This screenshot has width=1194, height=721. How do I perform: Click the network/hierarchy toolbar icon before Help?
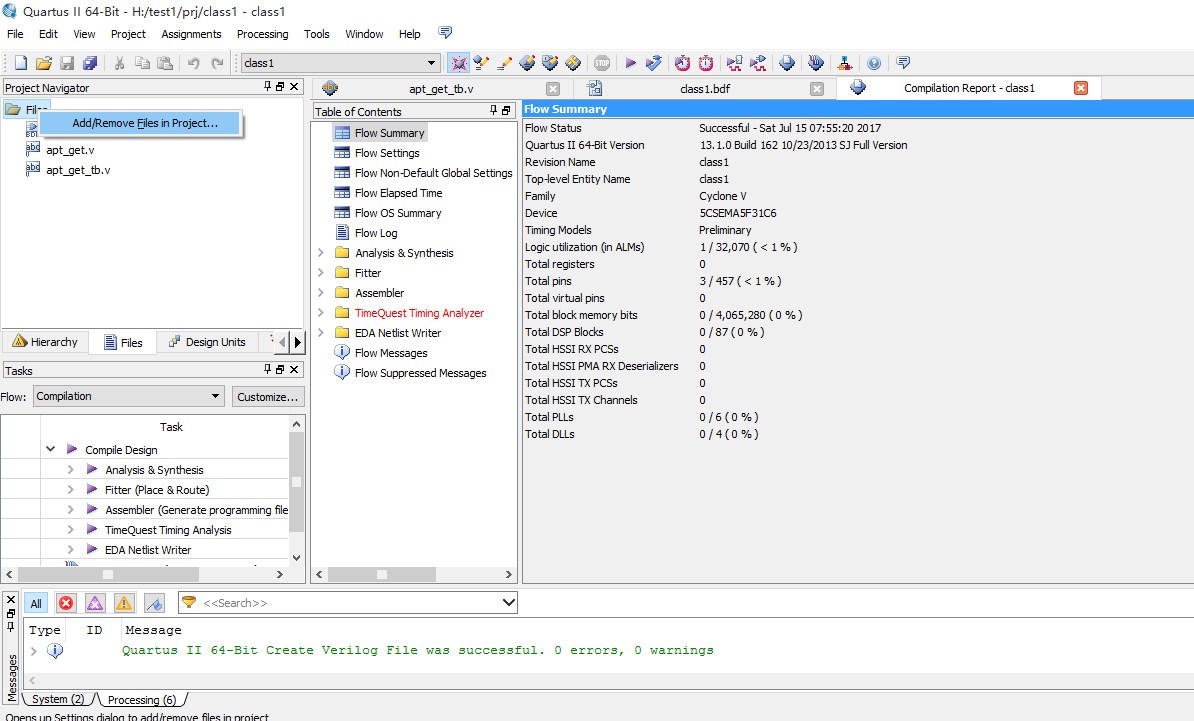844,63
